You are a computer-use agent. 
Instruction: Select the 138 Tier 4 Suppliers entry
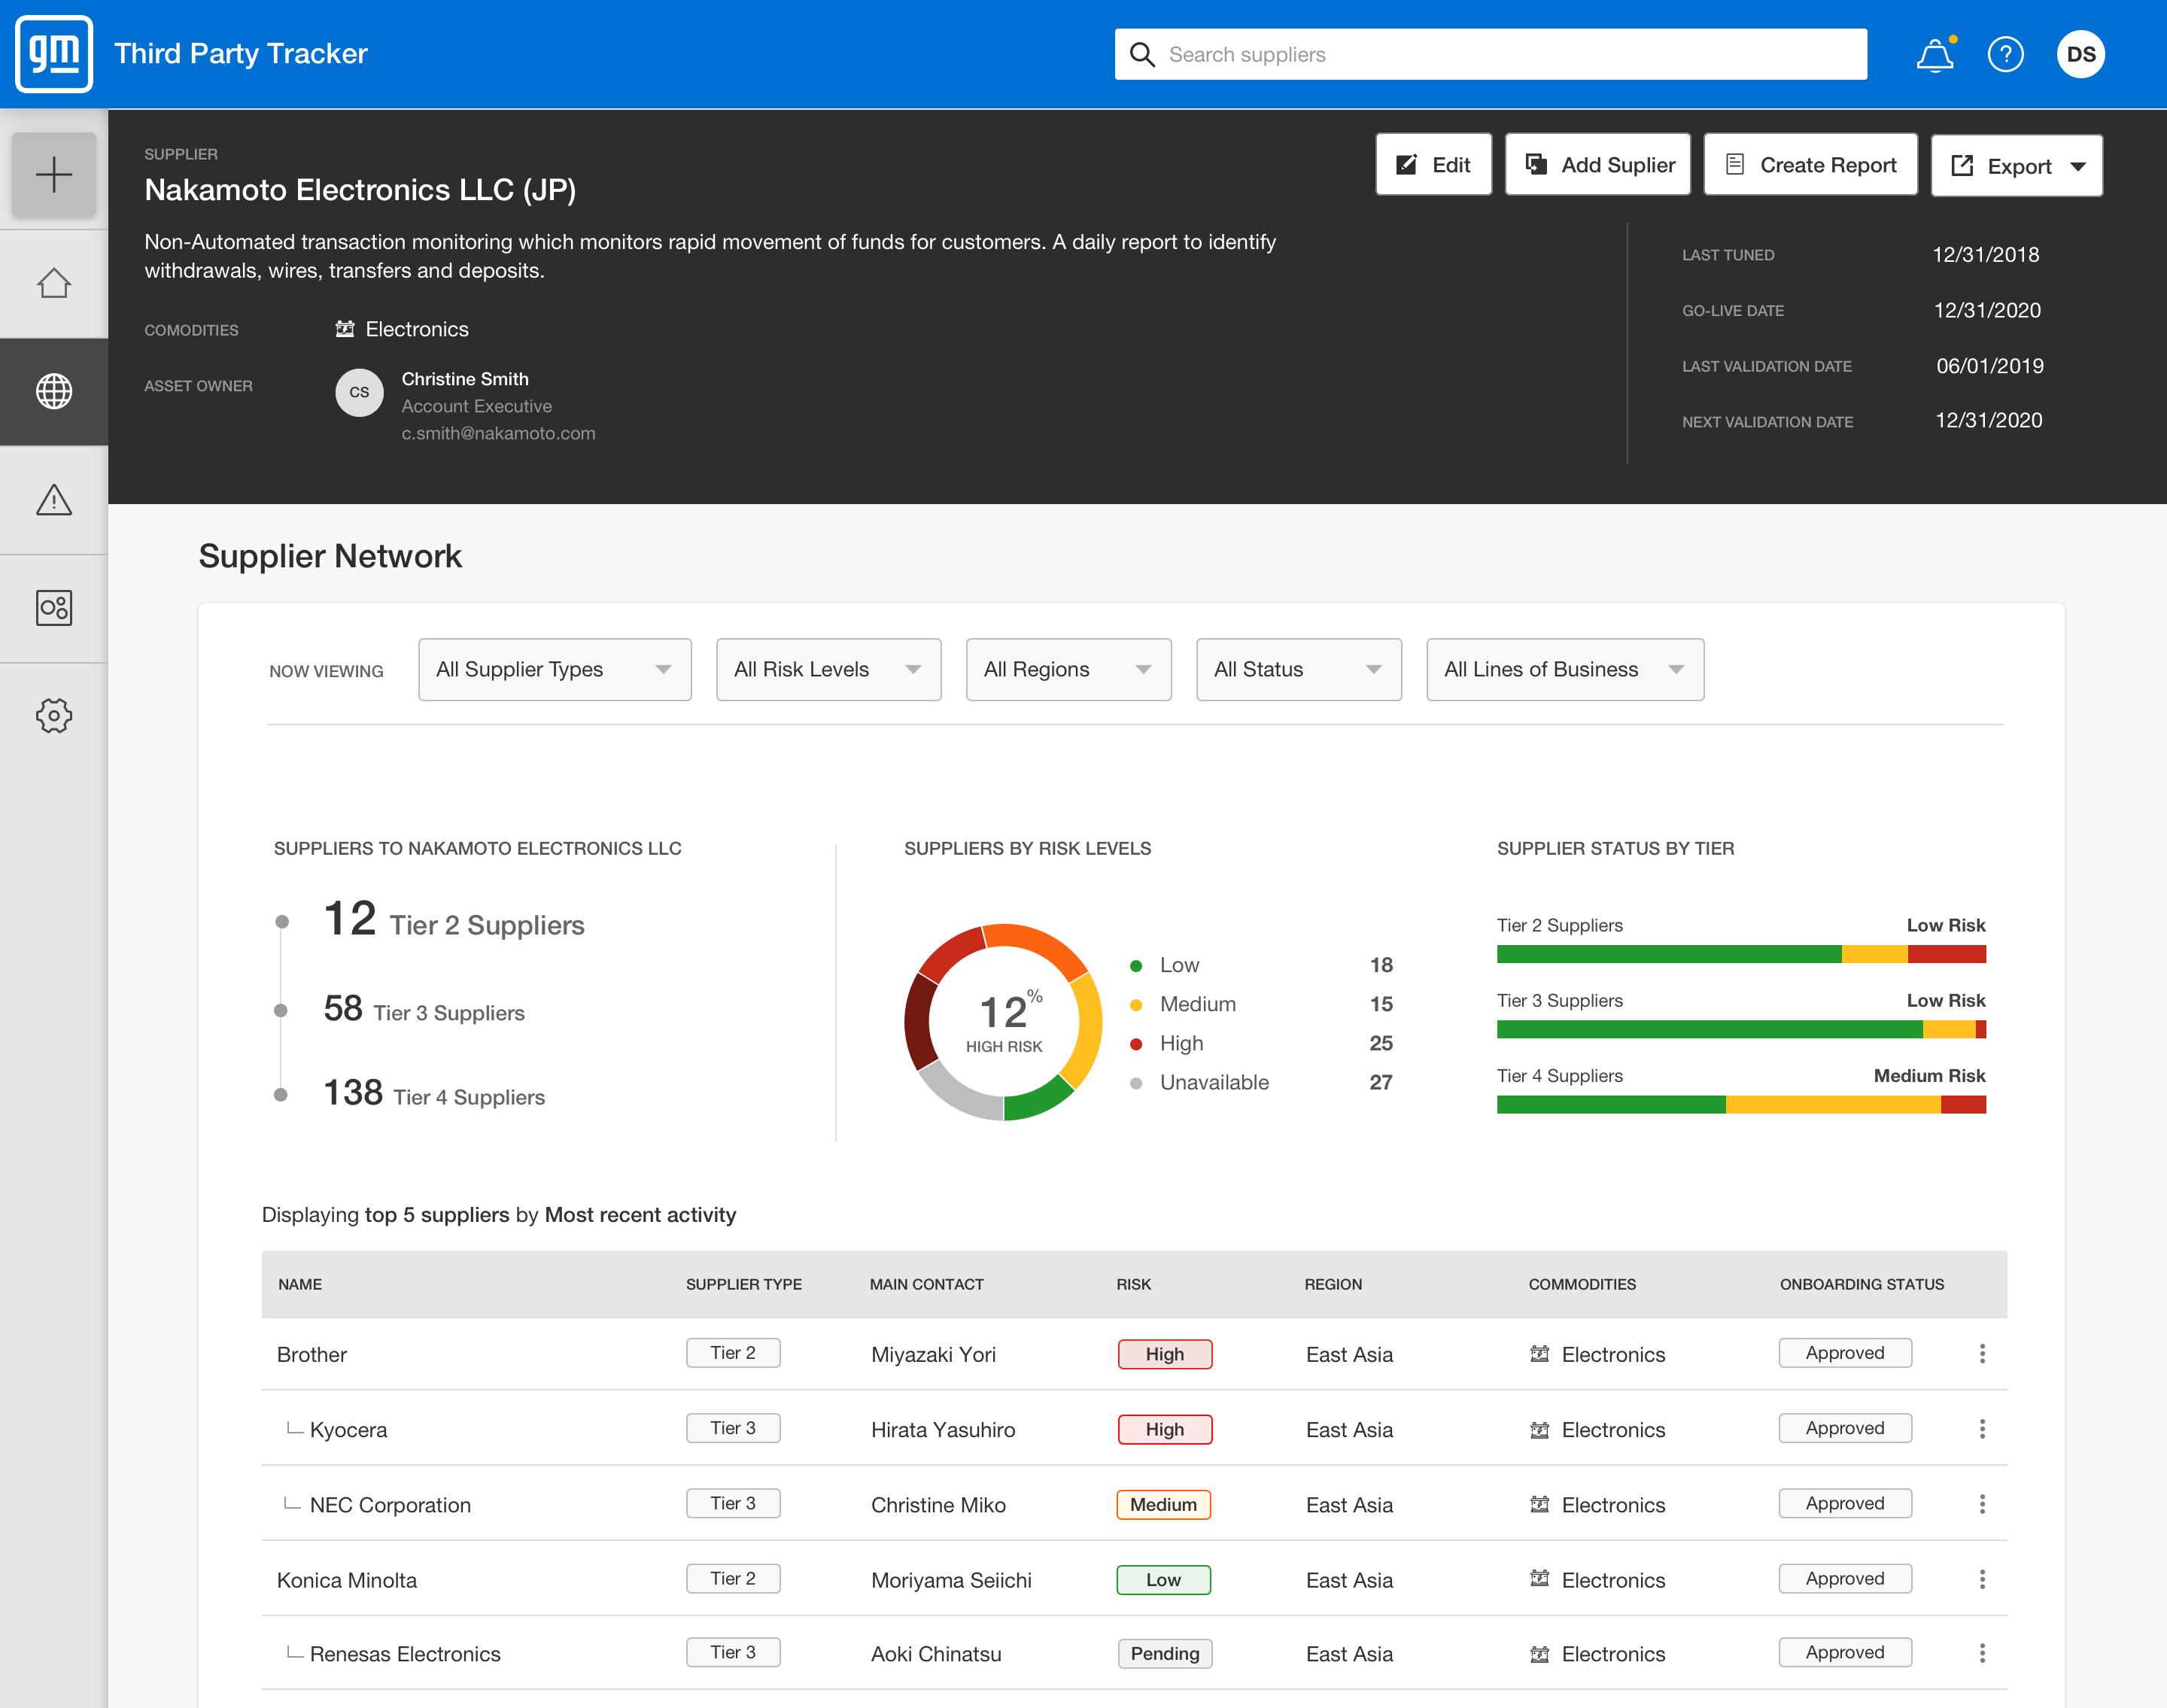(434, 1093)
